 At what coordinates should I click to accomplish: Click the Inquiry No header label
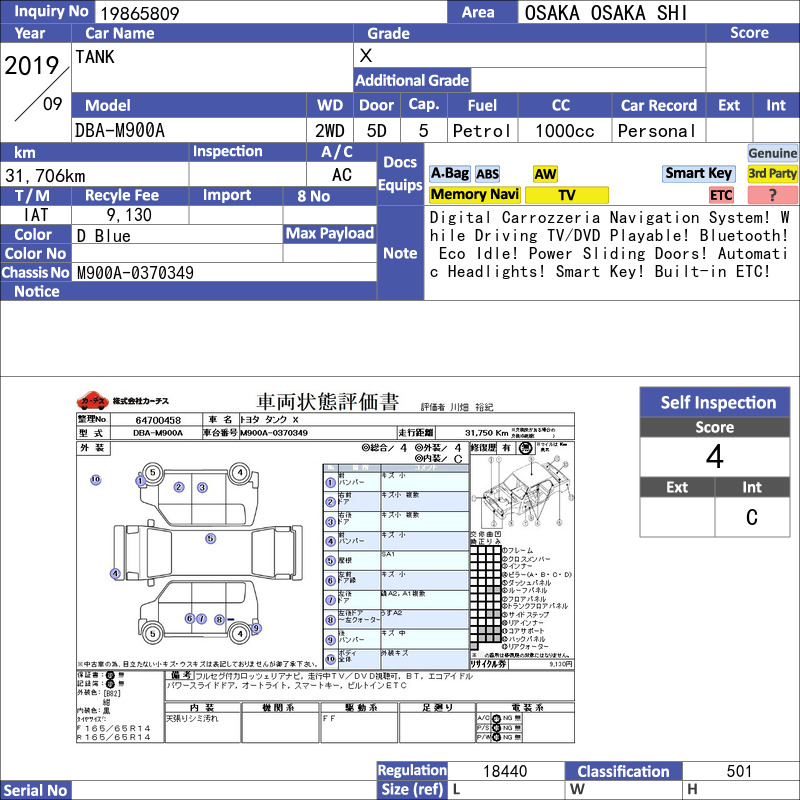pos(47,11)
